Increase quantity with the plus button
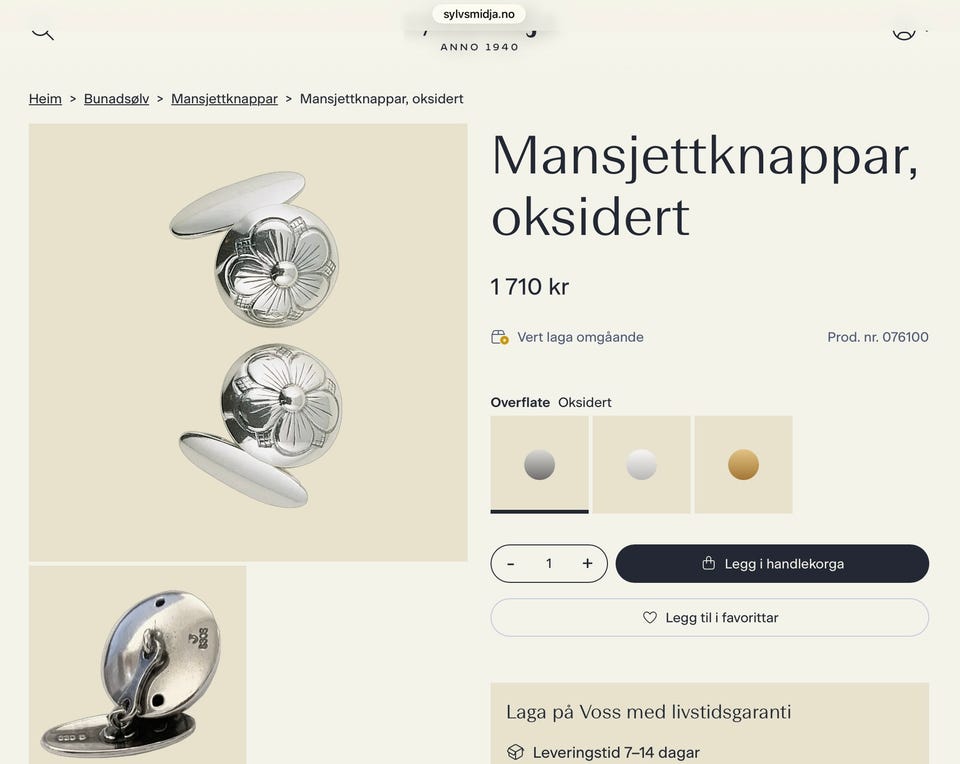 [x=587, y=564]
